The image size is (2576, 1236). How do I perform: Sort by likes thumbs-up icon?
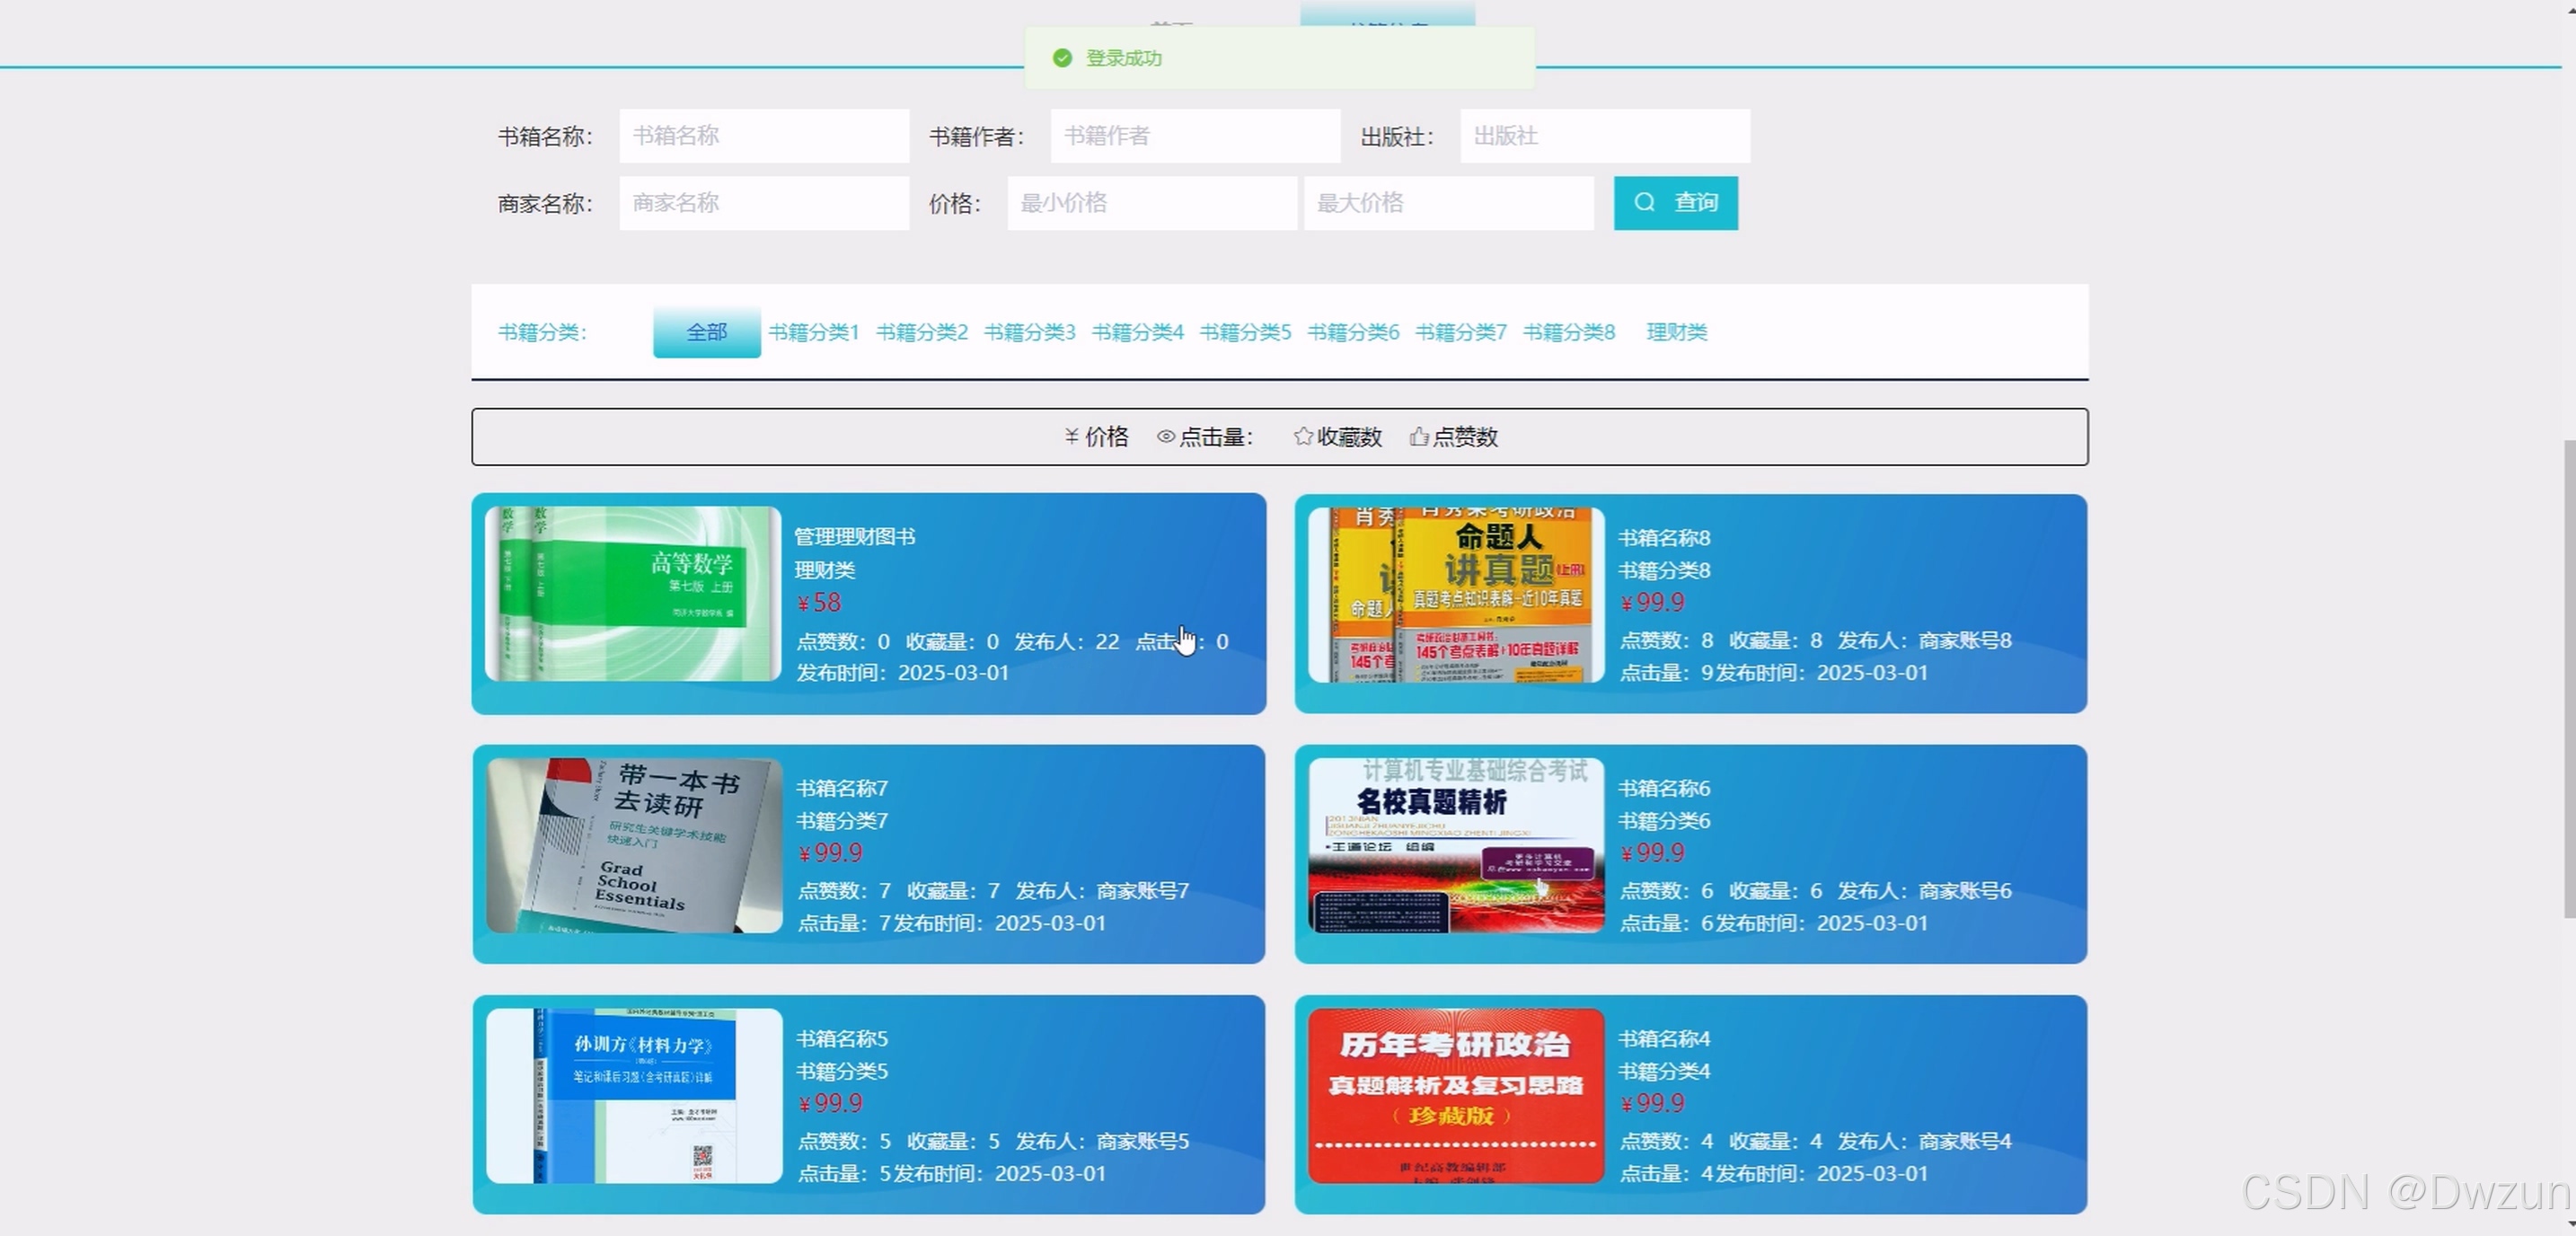coord(1418,436)
